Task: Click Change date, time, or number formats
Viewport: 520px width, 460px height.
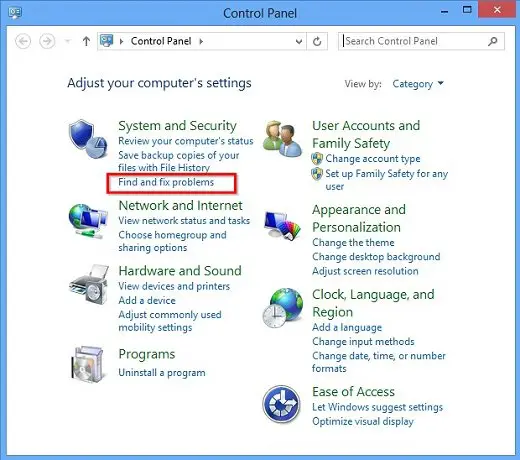Action: 379,362
